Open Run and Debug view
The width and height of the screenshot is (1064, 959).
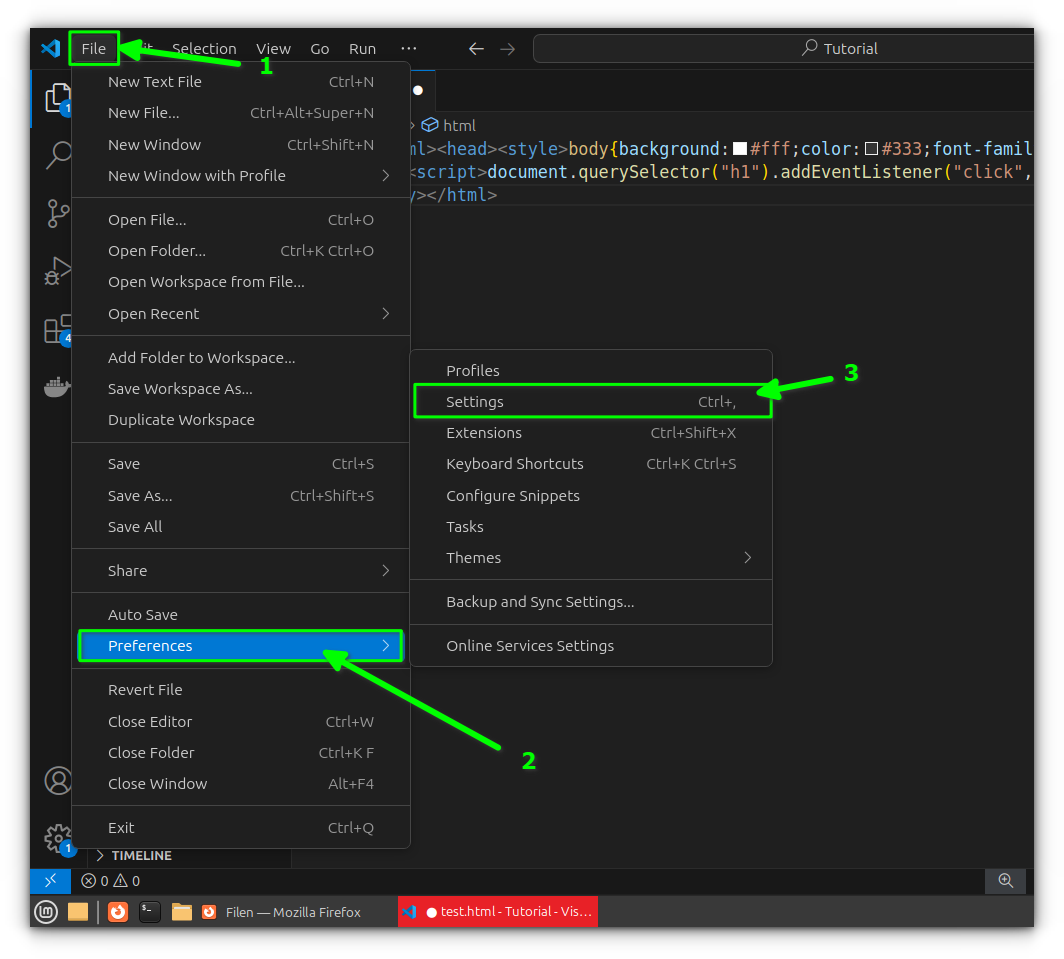(x=58, y=271)
